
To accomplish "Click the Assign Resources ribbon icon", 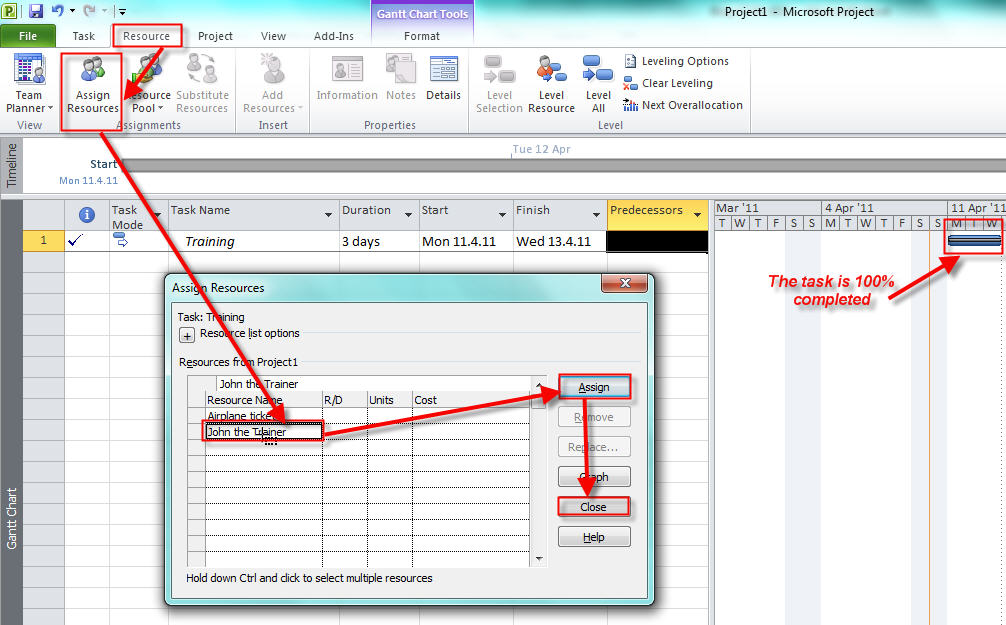I will (92, 84).
